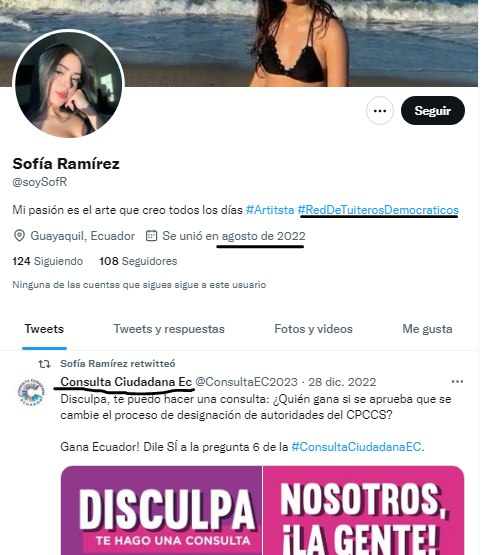The height and width of the screenshot is (555, 488).
Task: Open the beach header banner photo
Action: [239, 43]
